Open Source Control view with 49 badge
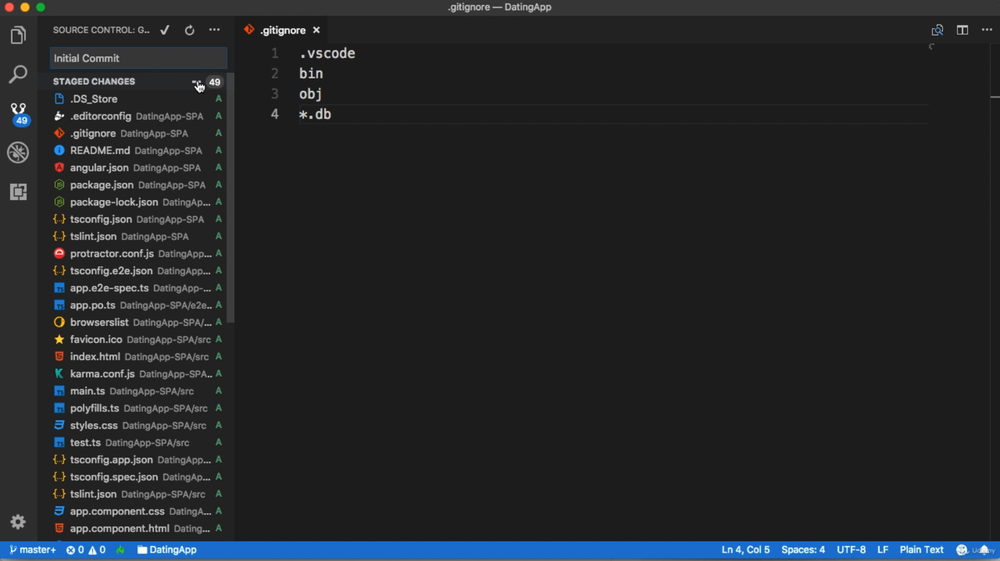Screen dimensions: 1000x561 coord(18,113)
